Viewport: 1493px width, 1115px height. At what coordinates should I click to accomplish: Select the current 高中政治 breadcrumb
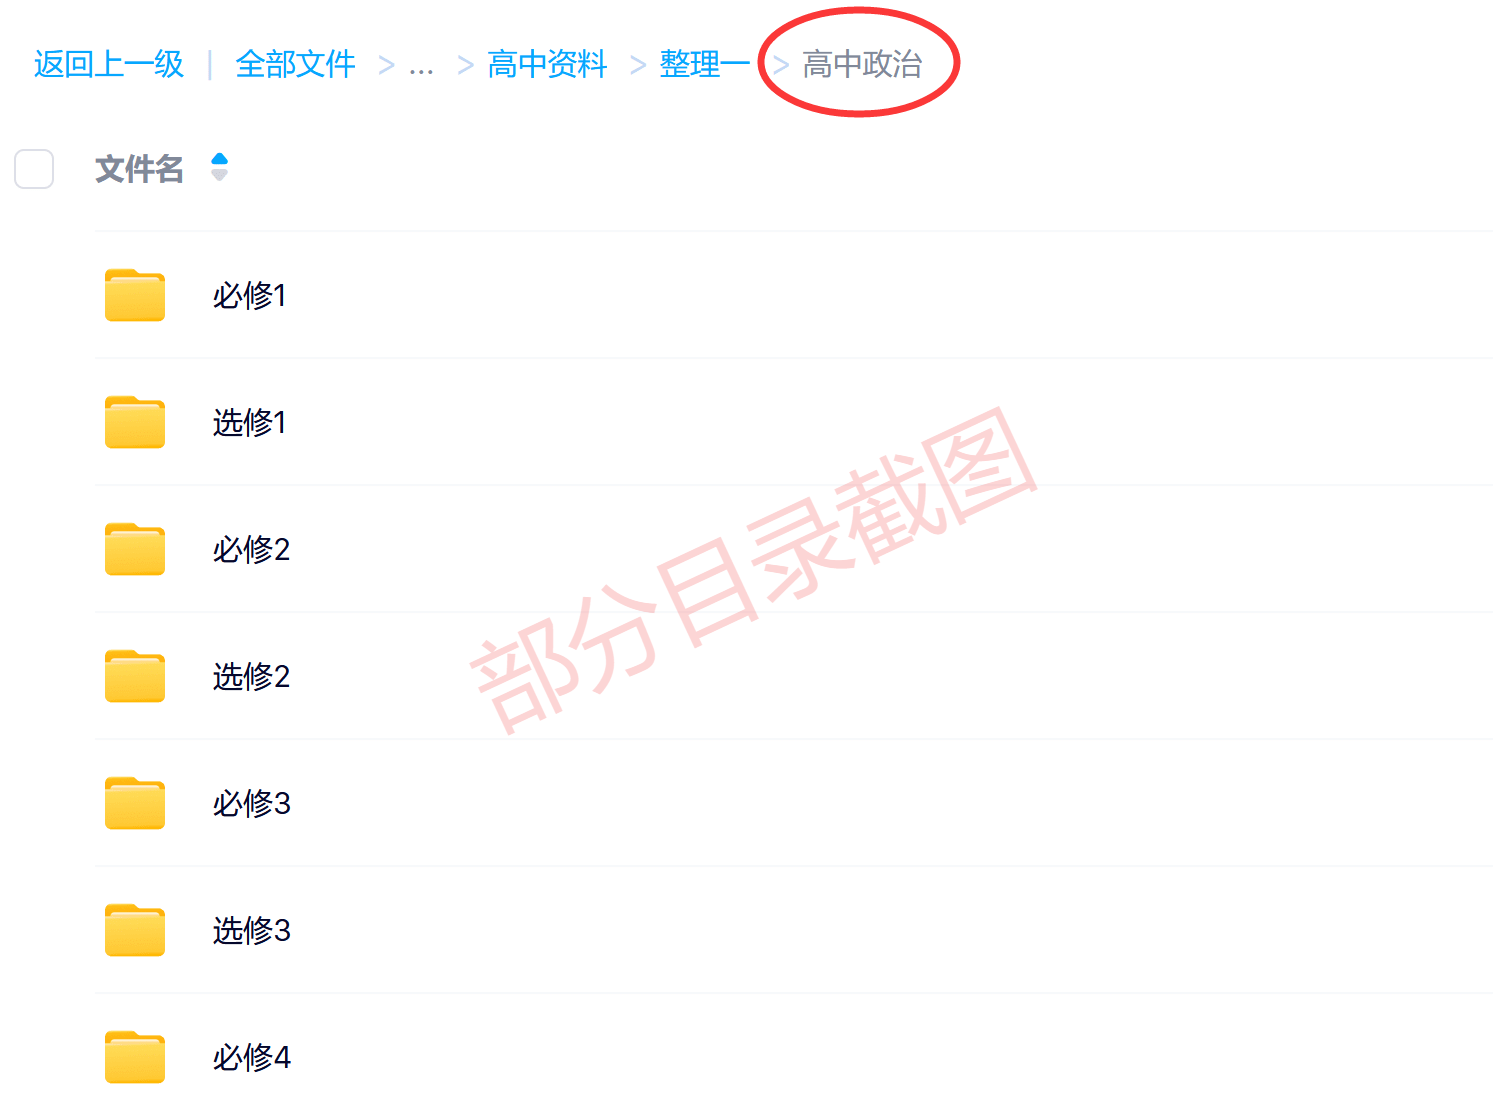862,64
